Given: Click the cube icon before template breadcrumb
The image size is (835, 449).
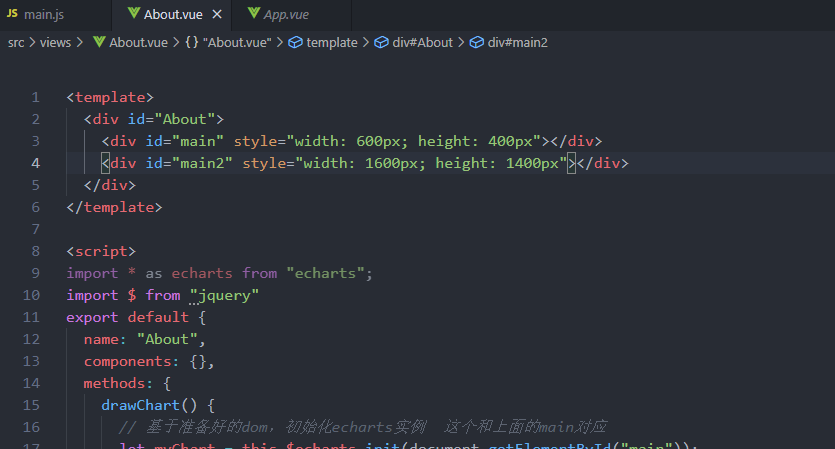Looking at the screenshot, I should 296,42.
